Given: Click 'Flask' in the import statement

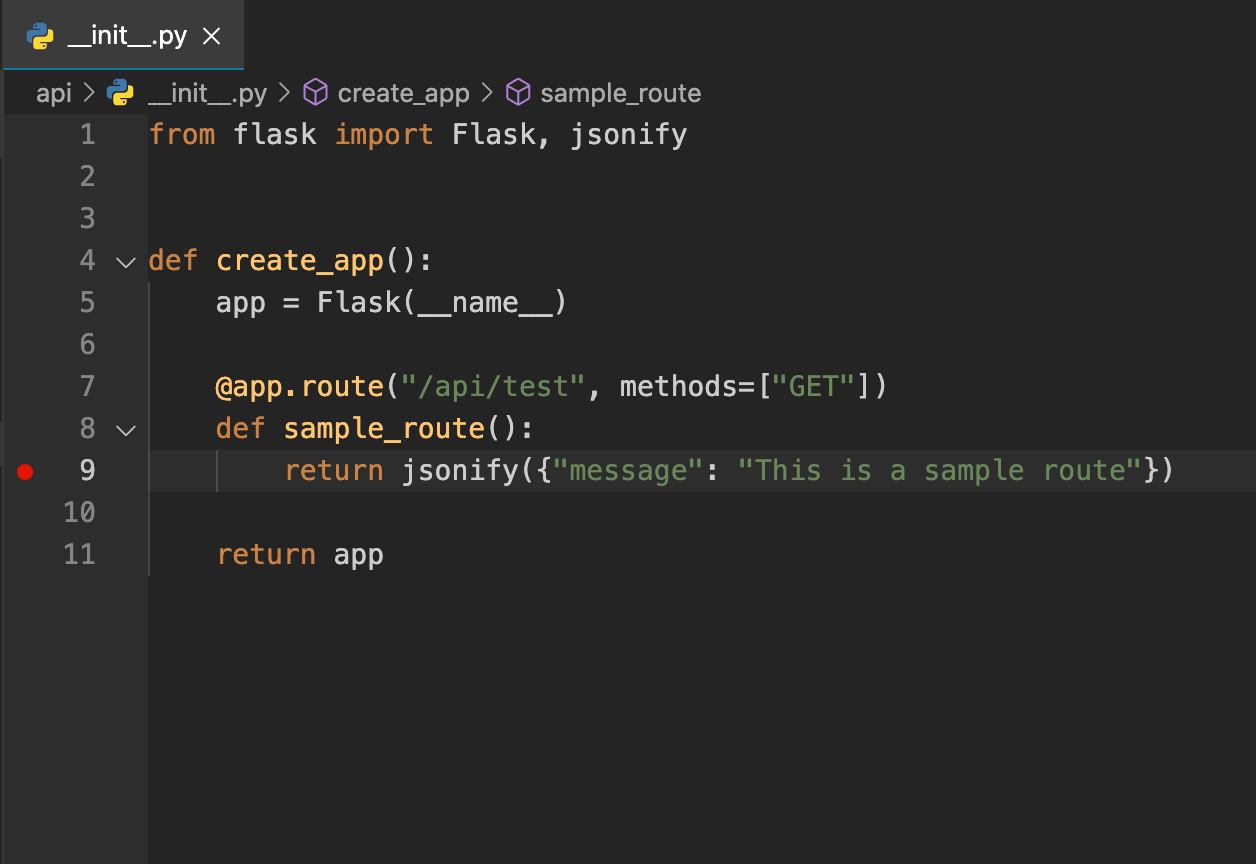Looking at the screenshot, I should (x=493, y=134).
